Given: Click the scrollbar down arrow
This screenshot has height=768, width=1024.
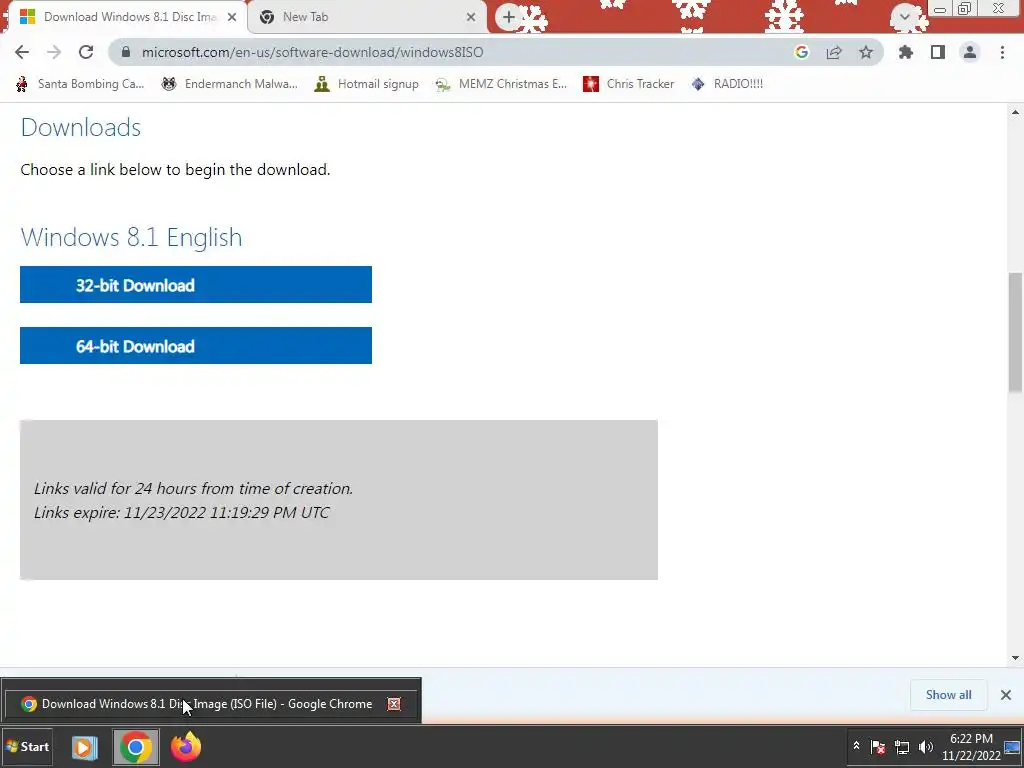Looking at the screenshot, I should coord(1015,658).
